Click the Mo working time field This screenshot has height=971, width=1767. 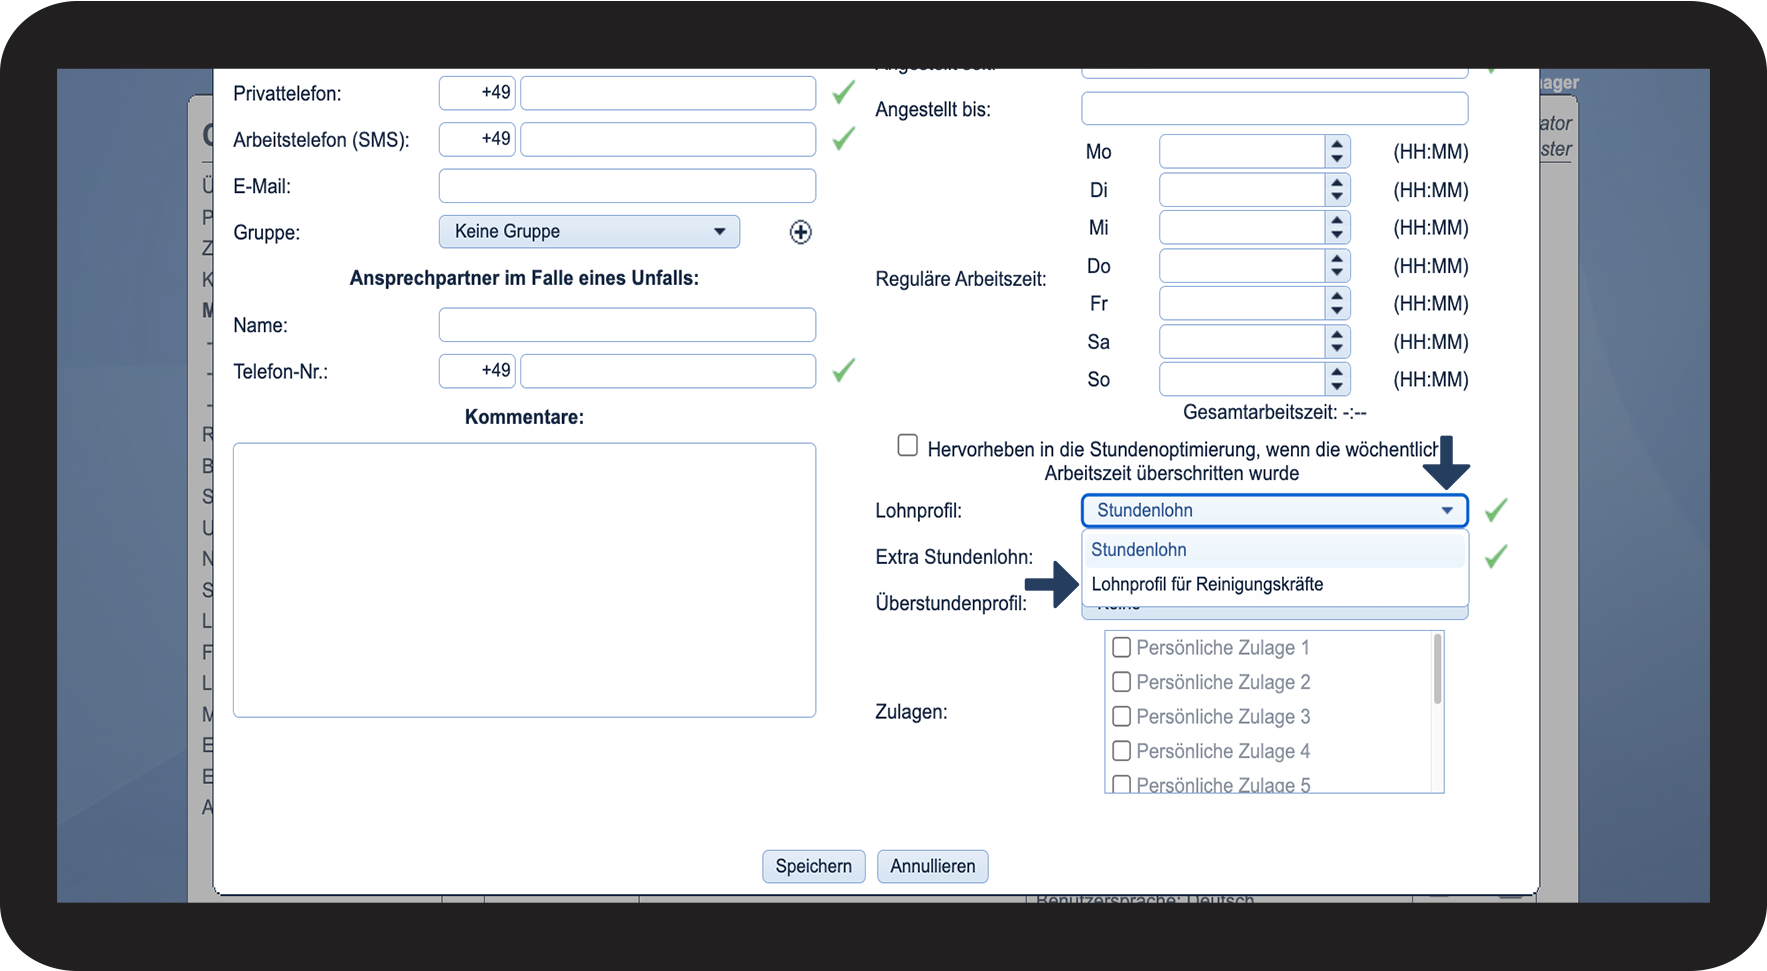click(x=1242, y=152)
